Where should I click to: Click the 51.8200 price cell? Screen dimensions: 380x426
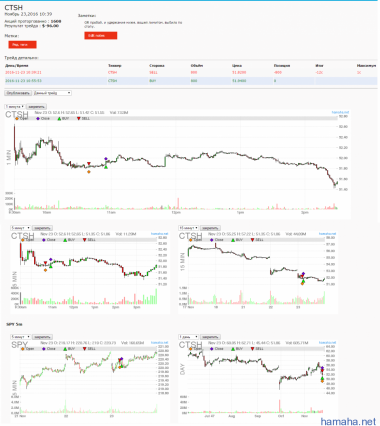[x=239, y=72]
